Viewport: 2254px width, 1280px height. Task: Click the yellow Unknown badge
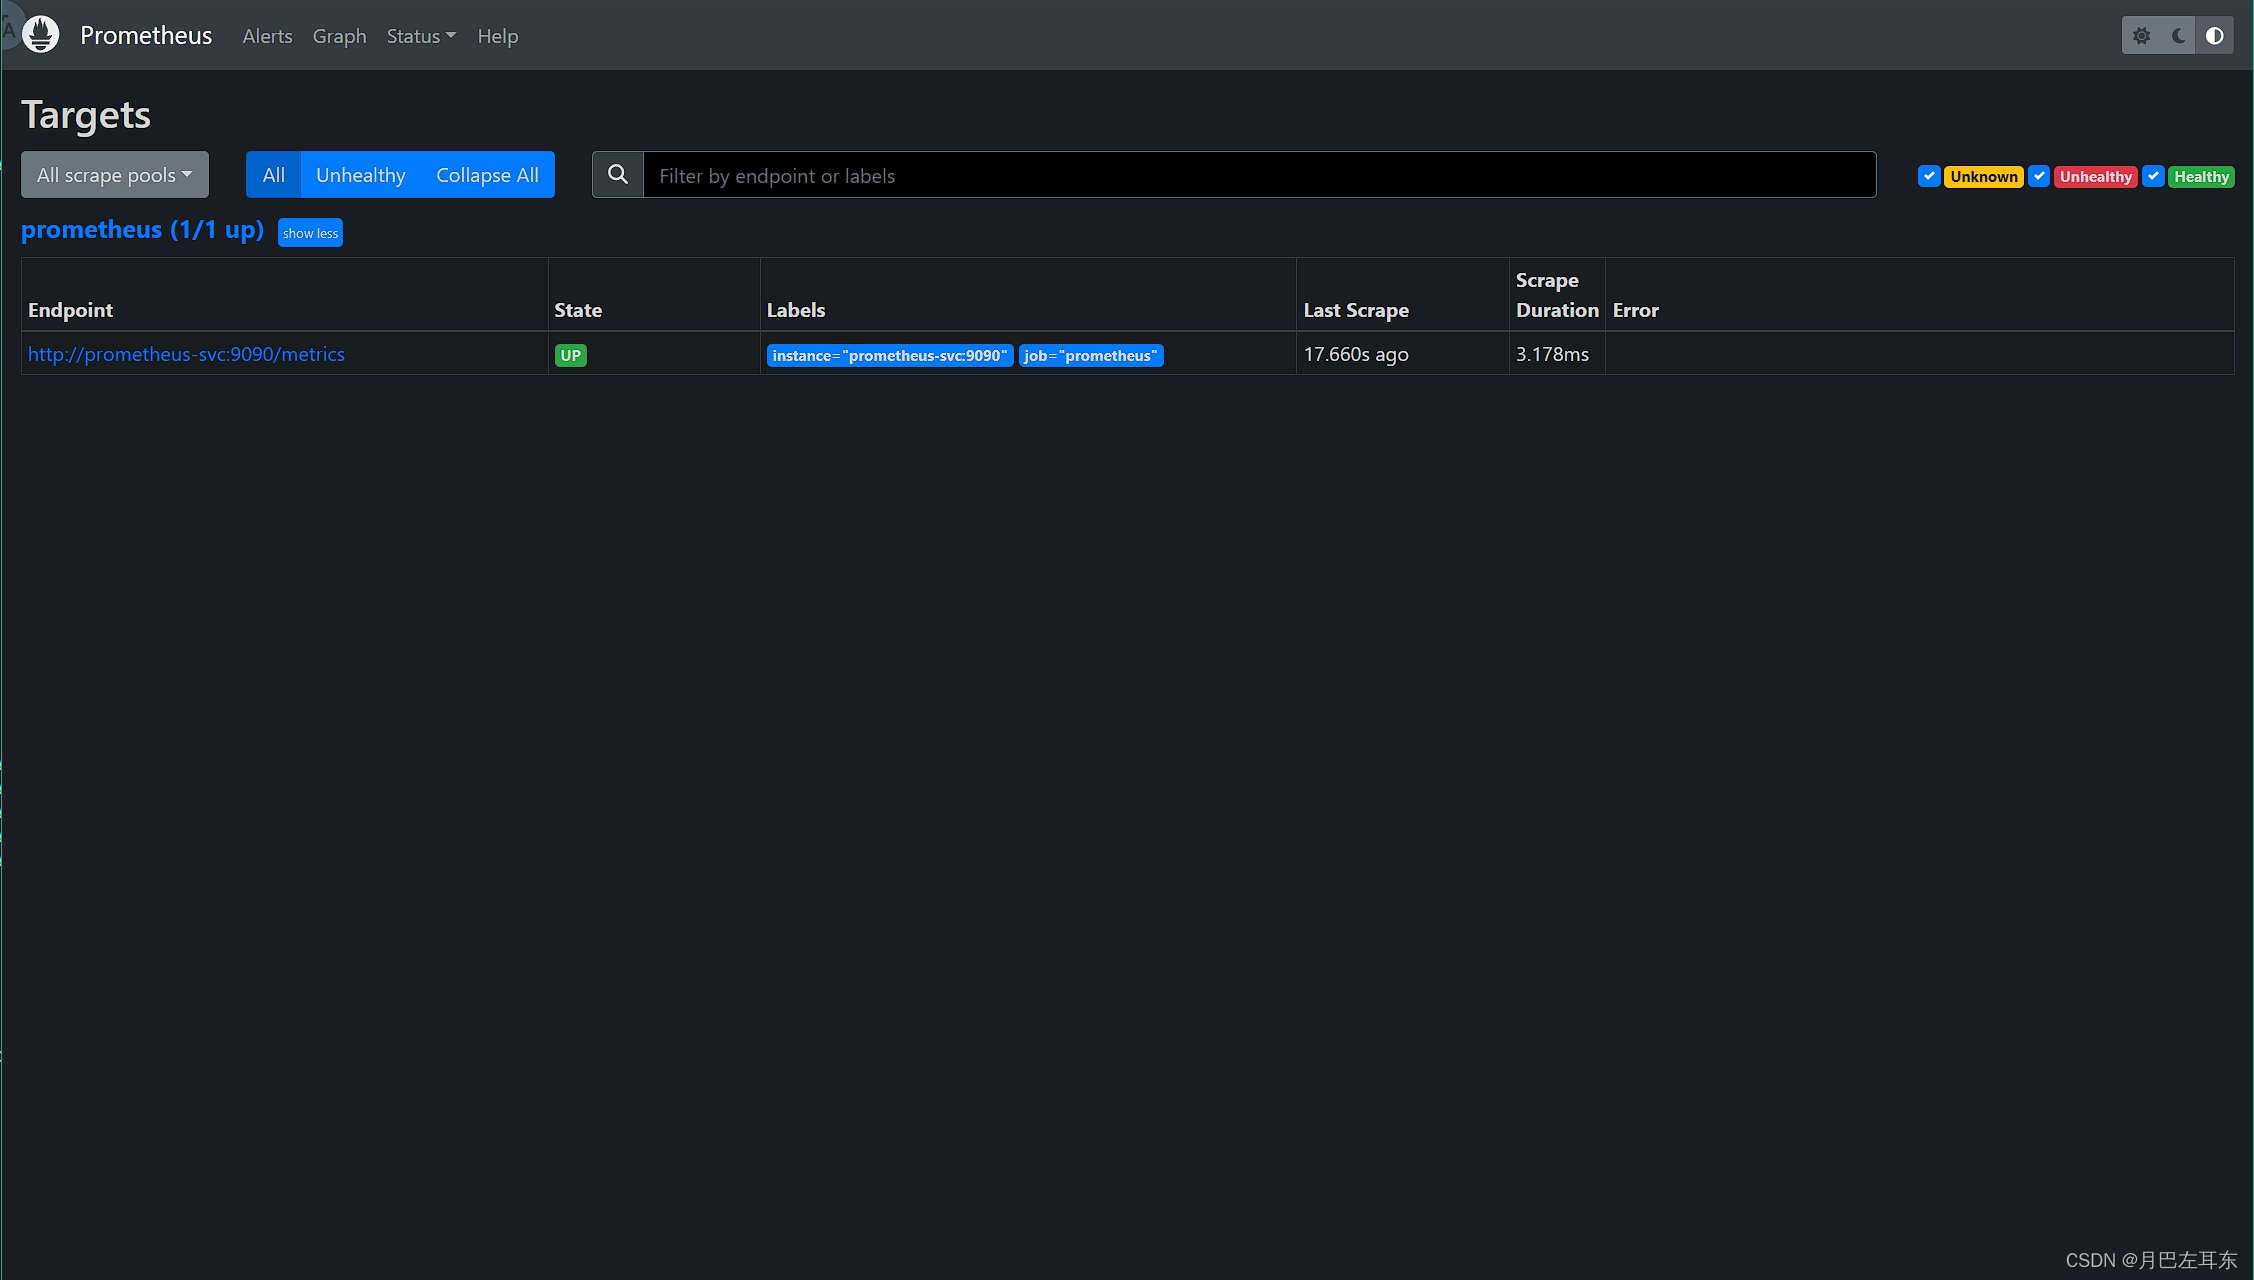[1984, 176]
